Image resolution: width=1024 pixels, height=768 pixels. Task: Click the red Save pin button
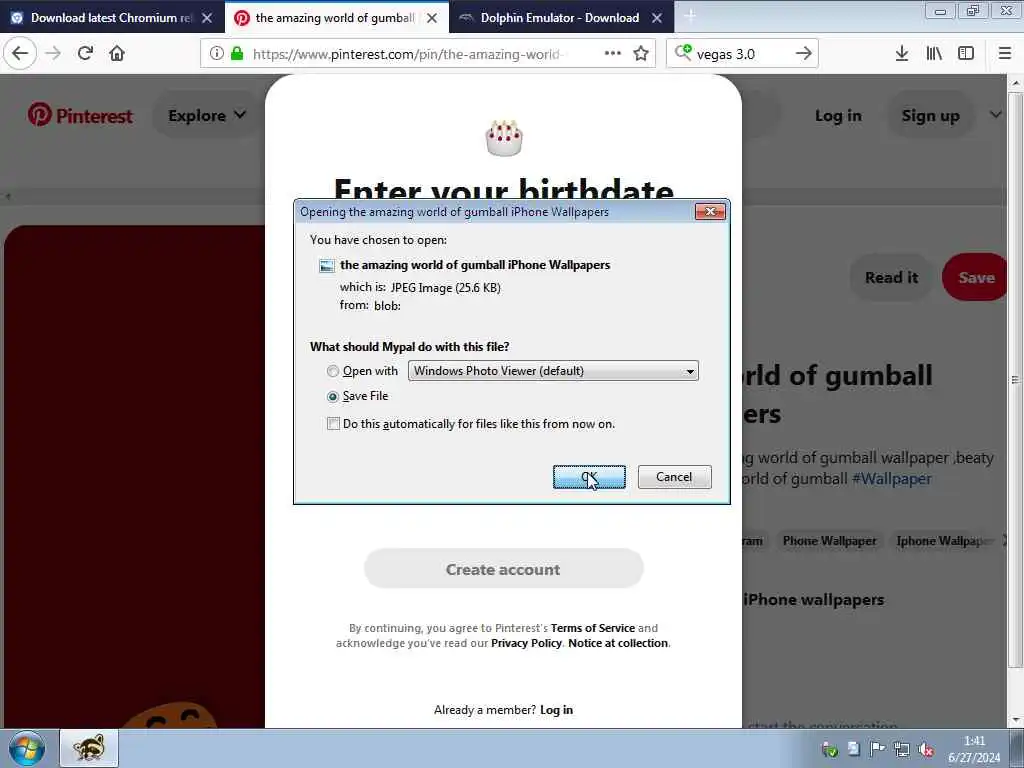(976, 278)
